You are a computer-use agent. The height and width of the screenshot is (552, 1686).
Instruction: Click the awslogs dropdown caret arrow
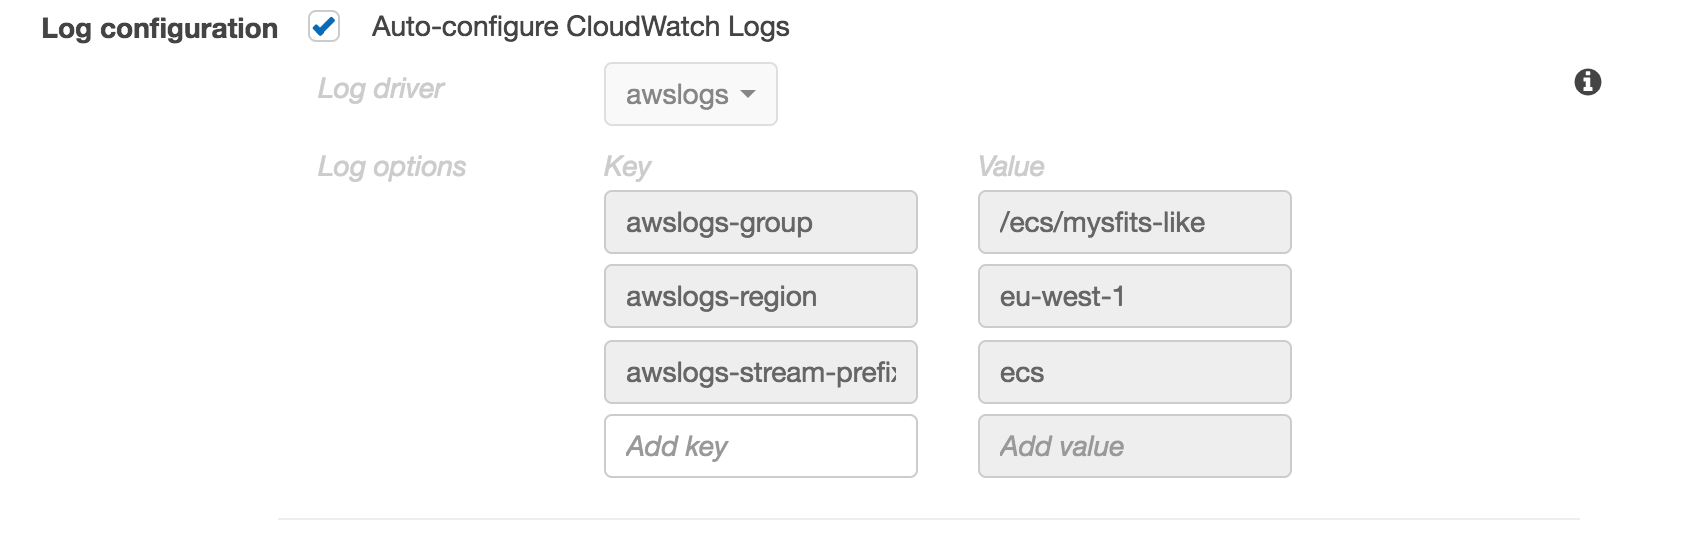(747, 94)
